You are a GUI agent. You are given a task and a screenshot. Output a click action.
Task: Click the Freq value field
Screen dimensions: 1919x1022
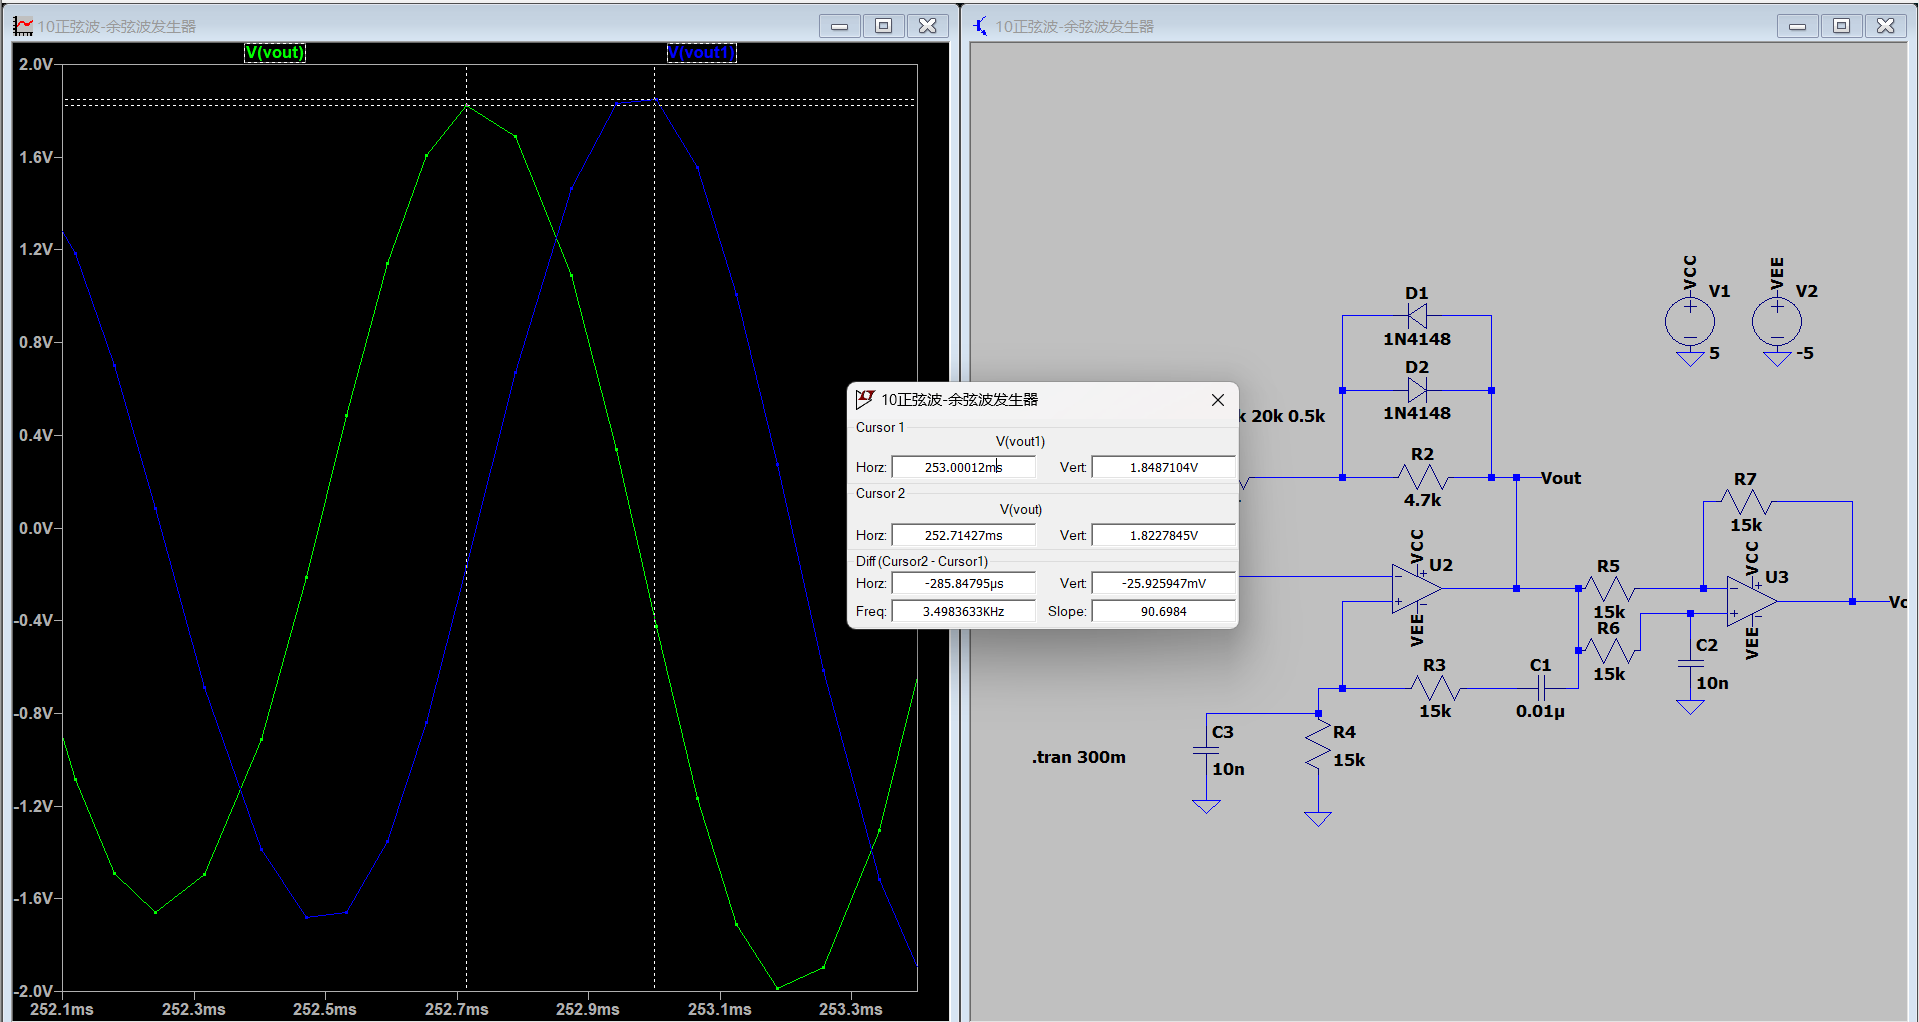pos(963,611)
